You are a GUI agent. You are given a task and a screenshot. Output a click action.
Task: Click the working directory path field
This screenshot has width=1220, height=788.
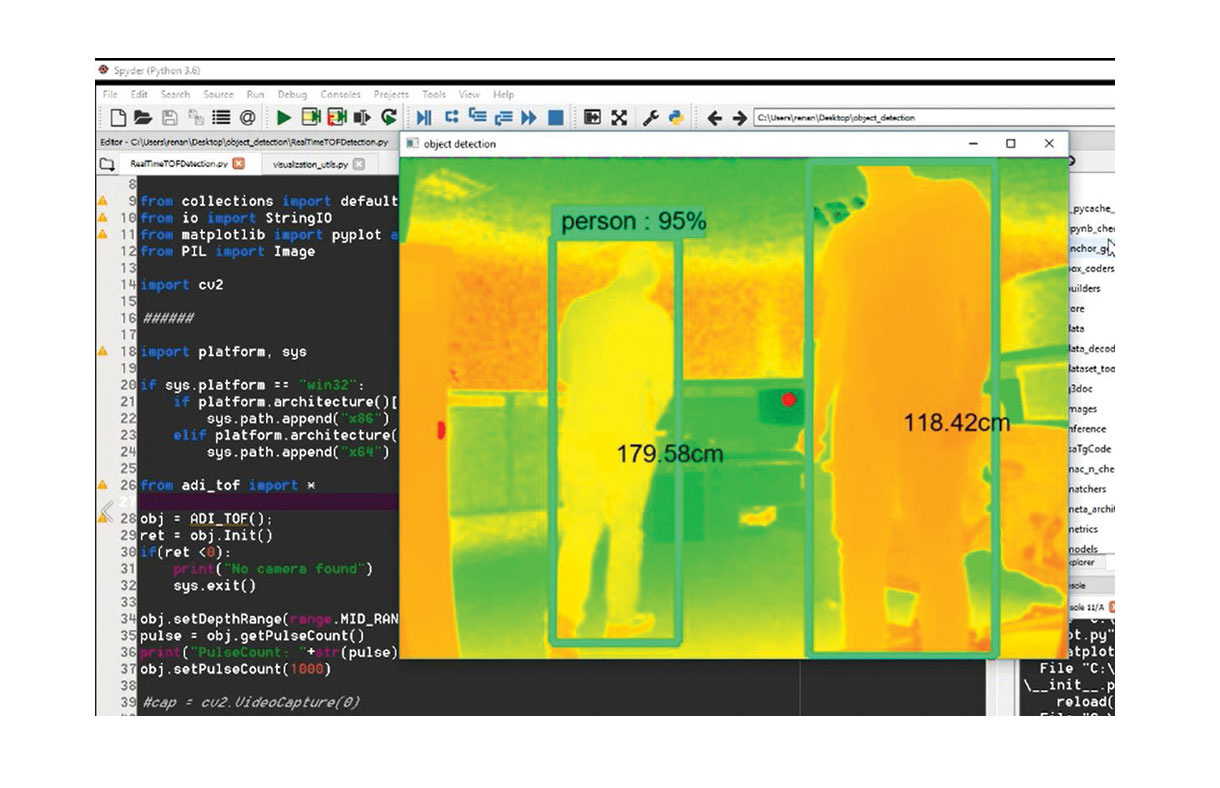[x=934, y=118]
